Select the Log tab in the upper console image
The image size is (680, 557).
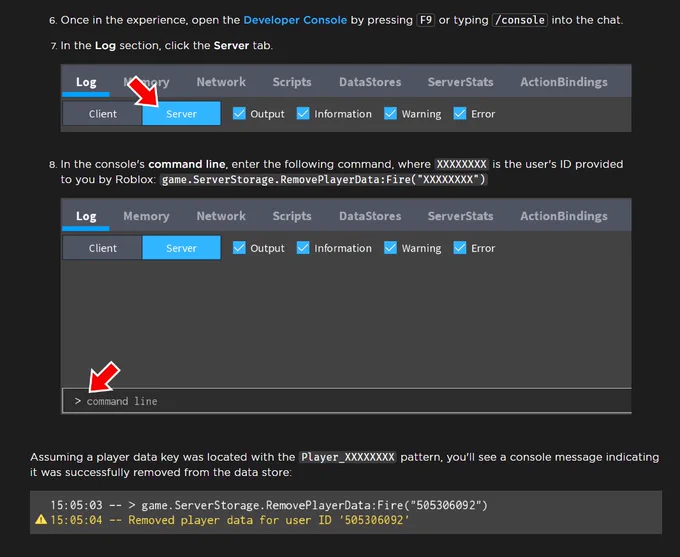[86, 82]
